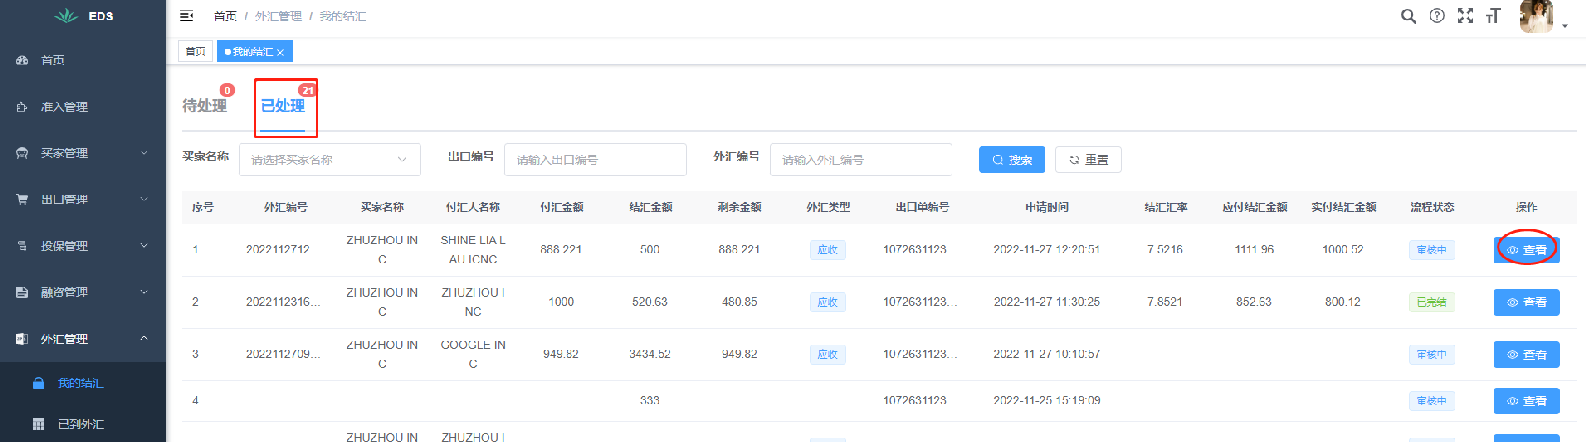The width and height of the screenshot is (1586, 442).
Task: Expand the 融资管理 sidebar menu
Action: pos(83,292)
